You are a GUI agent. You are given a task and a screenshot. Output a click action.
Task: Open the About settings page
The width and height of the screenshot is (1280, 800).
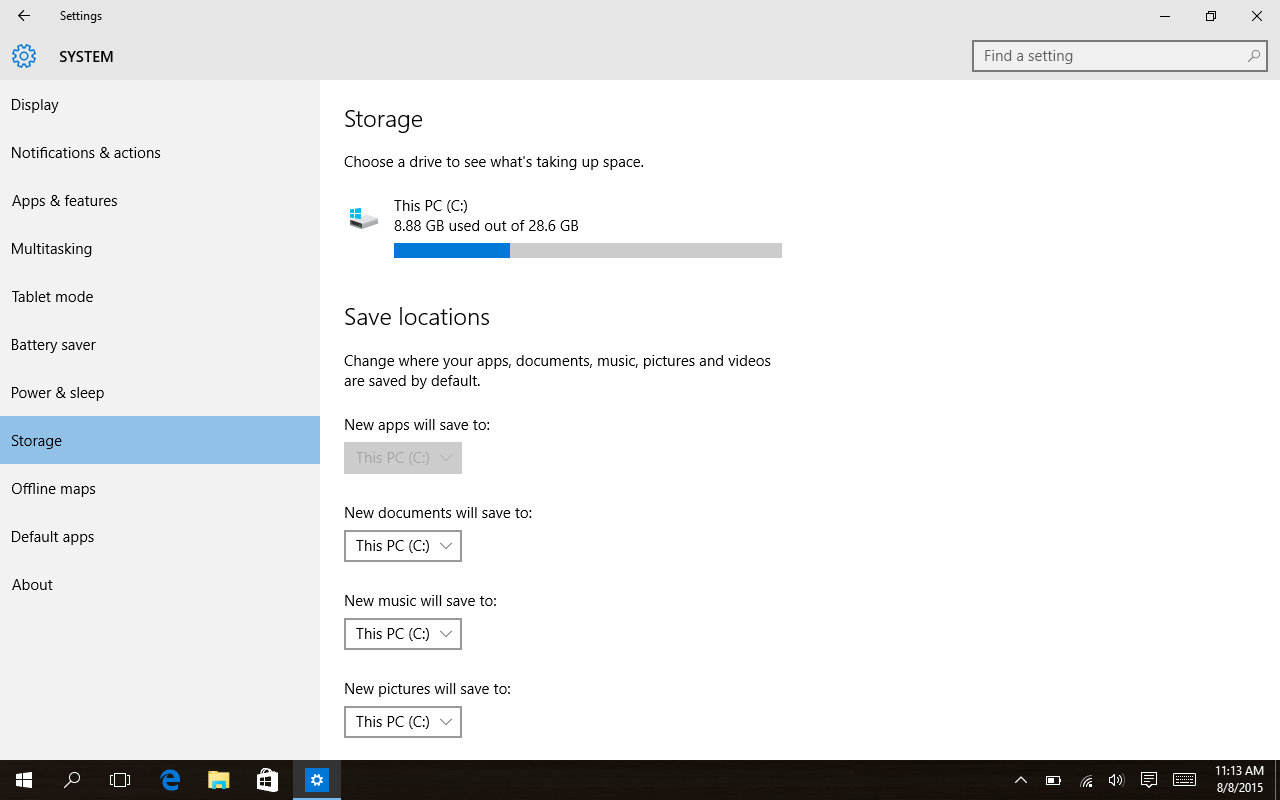point(32,585)
